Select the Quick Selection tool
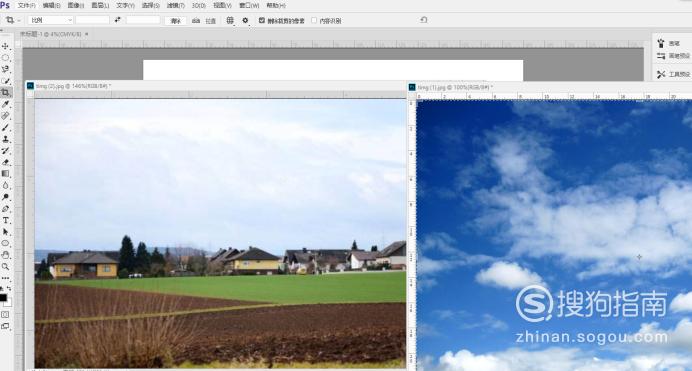Image resolution: width=692 pixels, height=371 pixels. tap(5, 81)
